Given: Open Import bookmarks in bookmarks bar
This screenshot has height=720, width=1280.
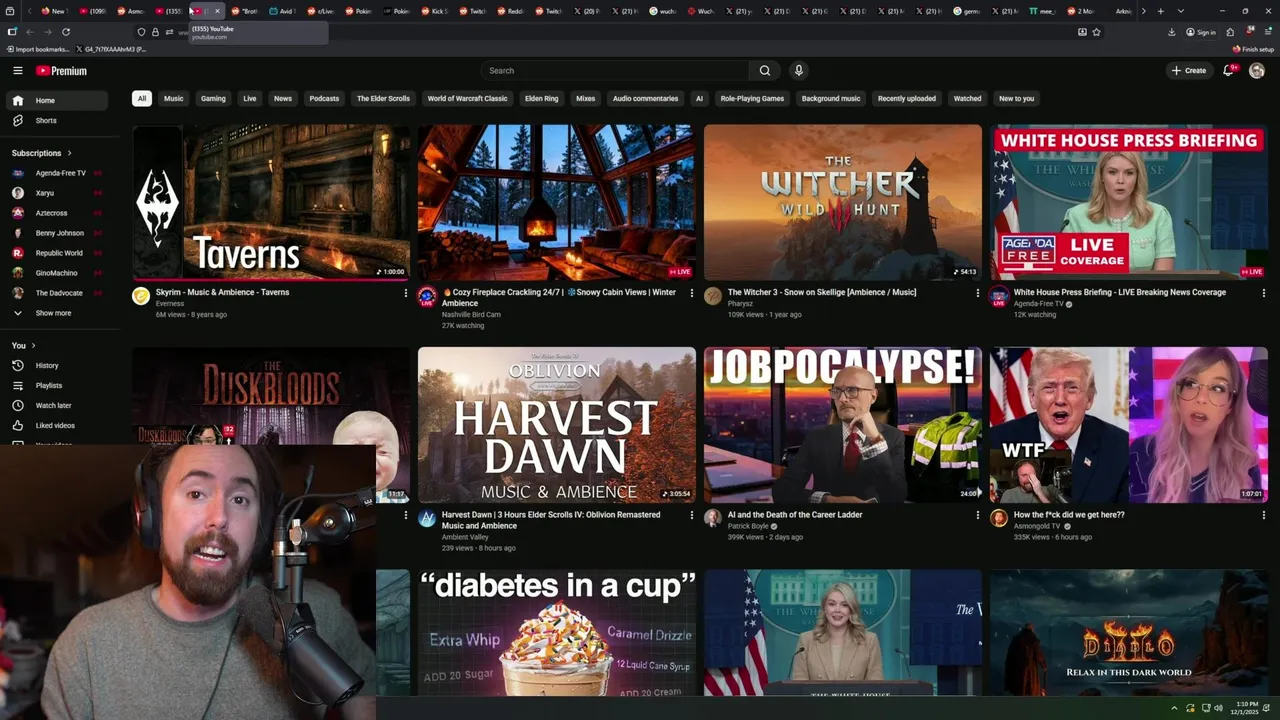Looking at the screenshot, I should (x=38, y=49).
